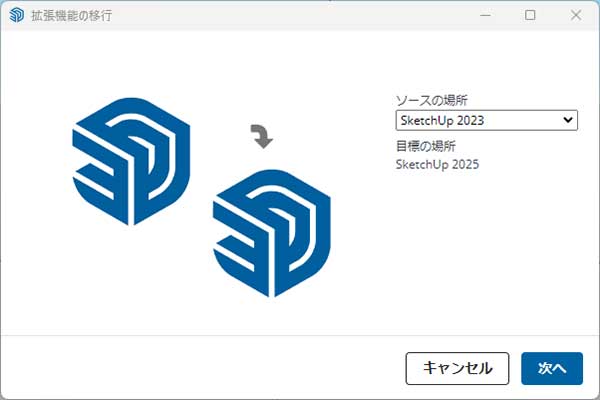Close the 拡張機能の移行 dialog
The image size is (600, 400).
point(576,15)
